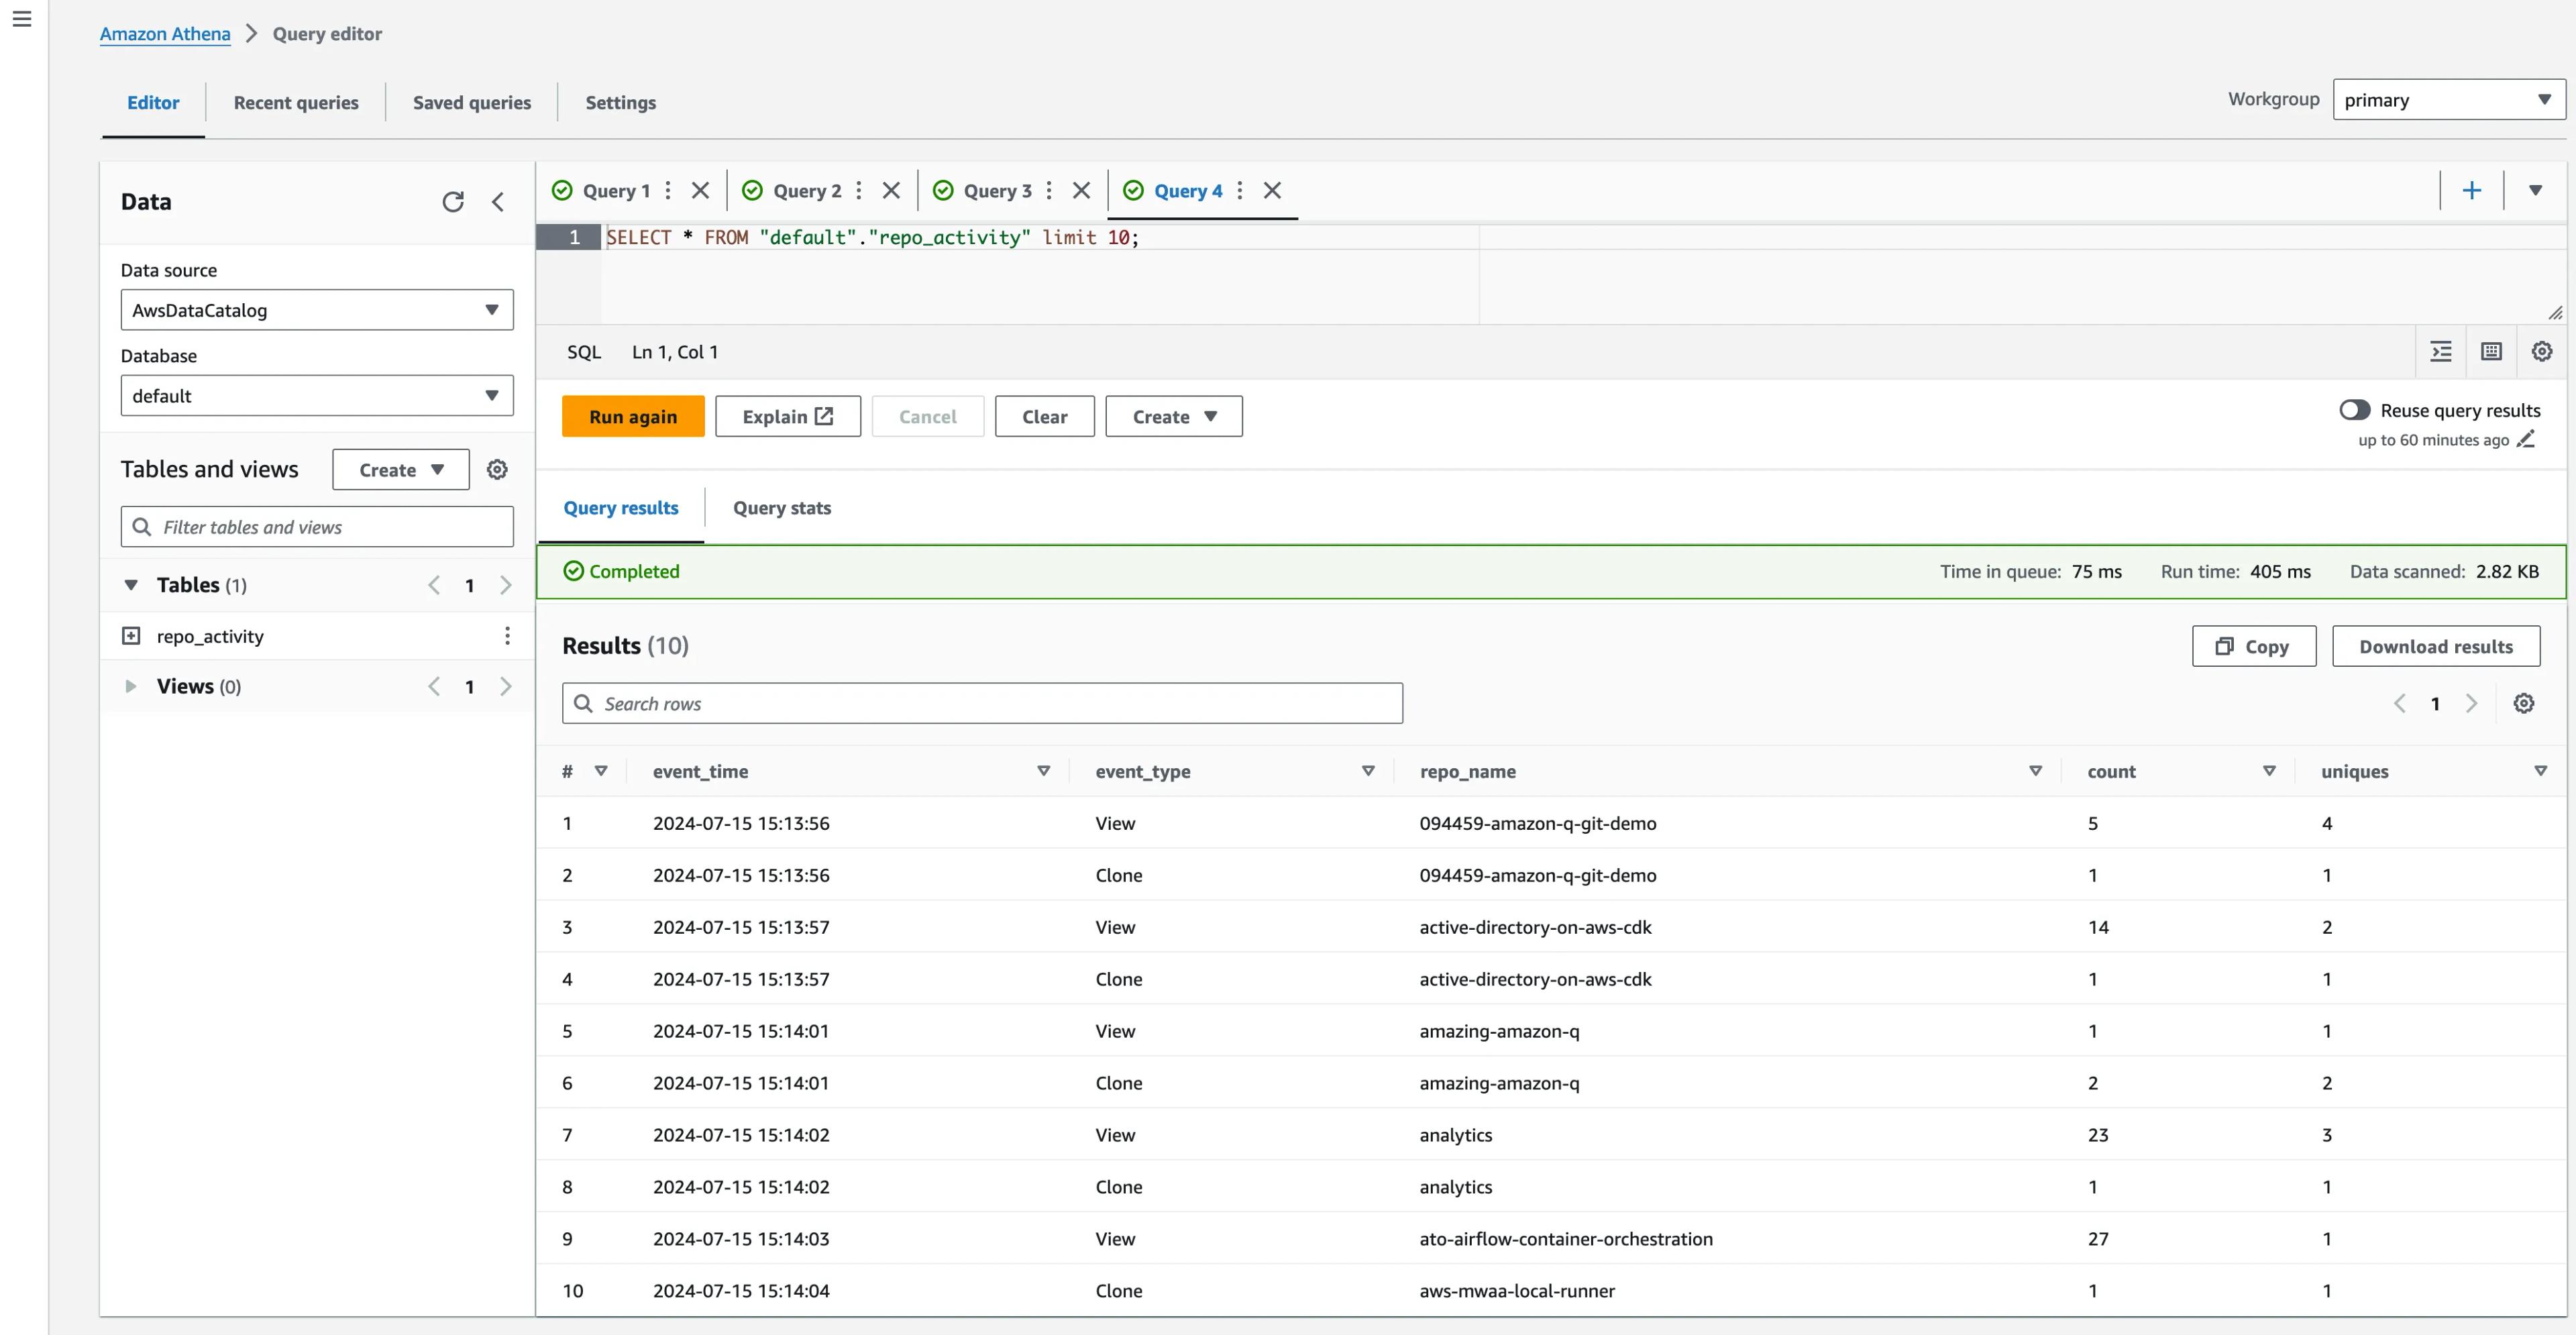2576x1335 pixels.
Task: Go to next results page
Action: (x=2472, y=704)
